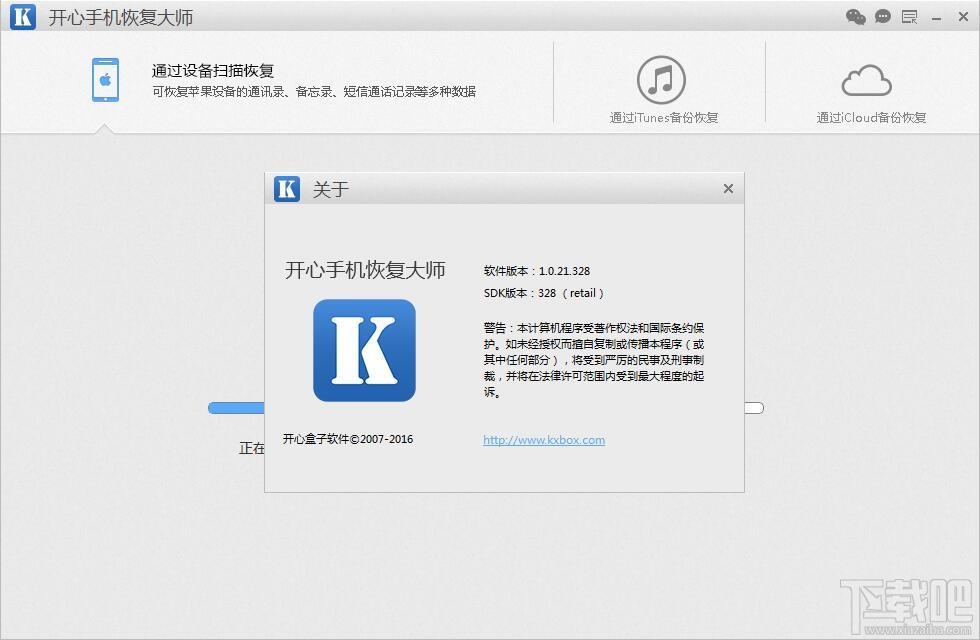Click the 软件版本：1.0.21.328 text
Image resolution: width=980 pixels, height=640 pixels.
[x=537, y=271]
